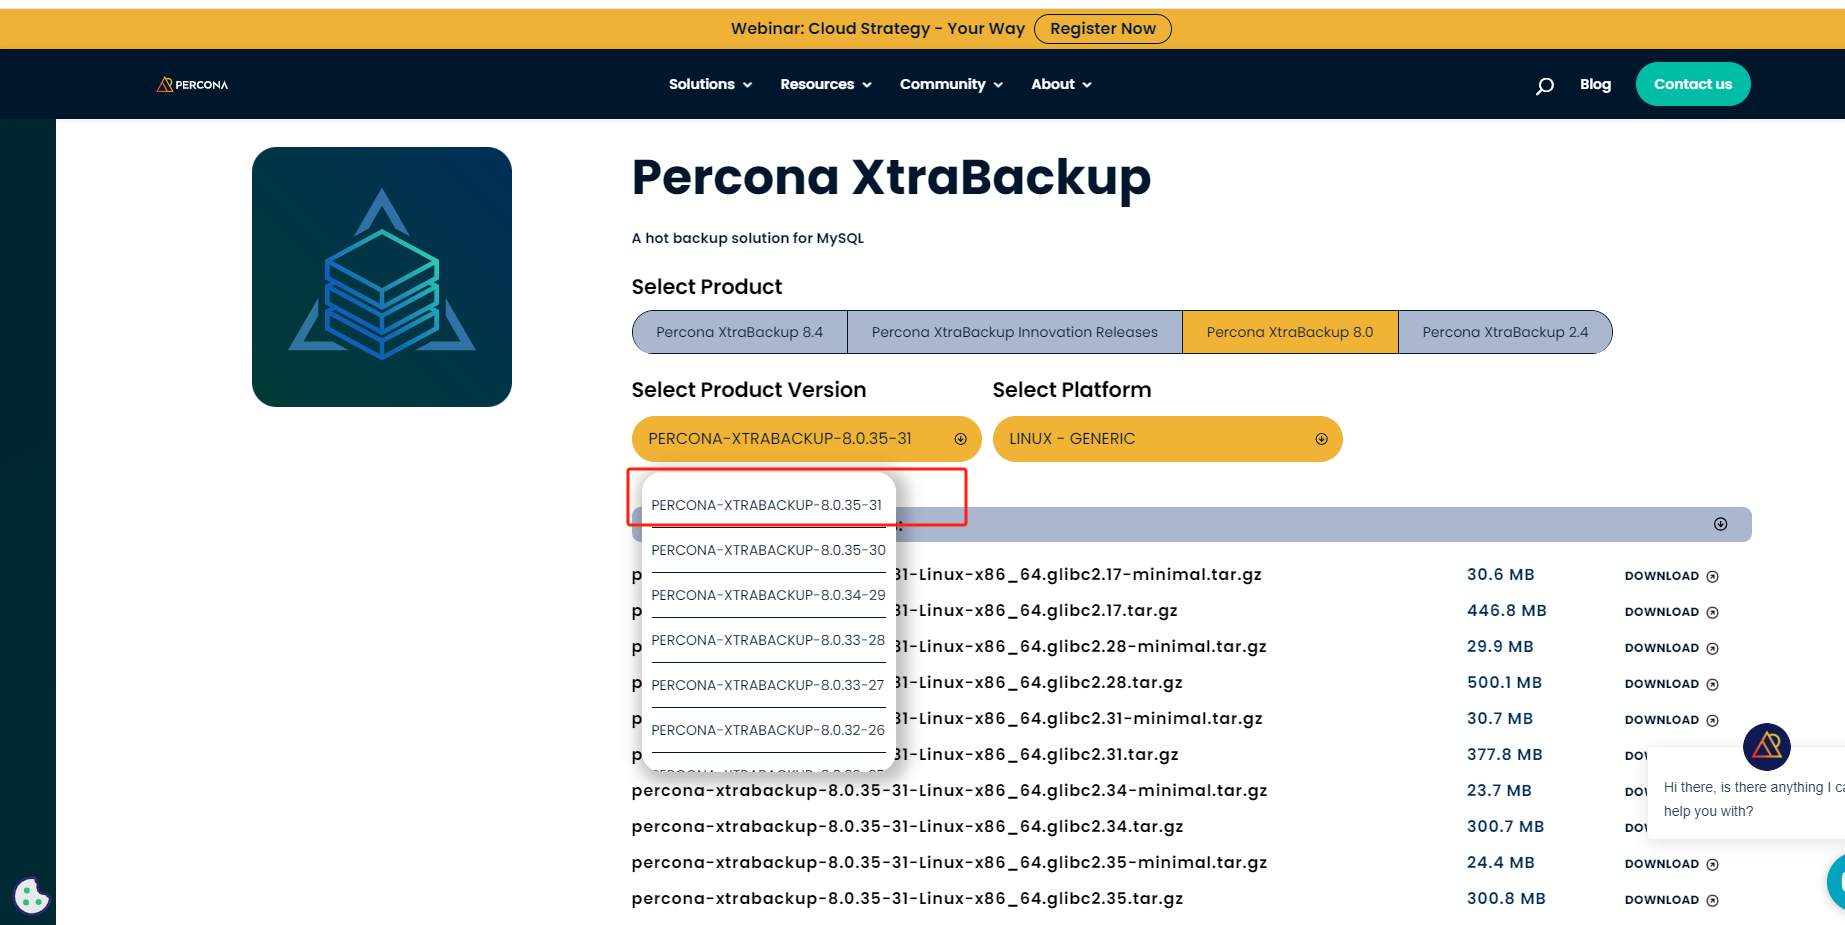Click the Register Now button
This screenshot has height=925, width=1845.
pyautogui.click(x=1103, y=29)
